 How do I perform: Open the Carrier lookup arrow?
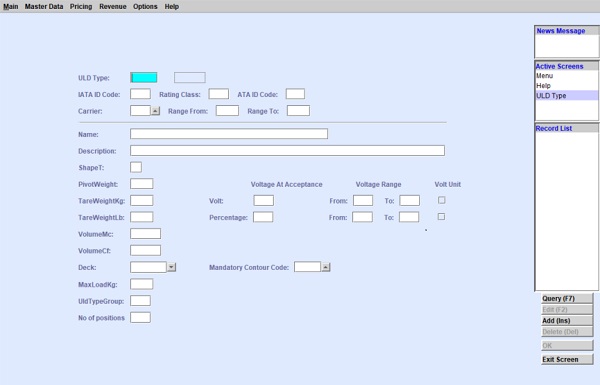(155, 111)
